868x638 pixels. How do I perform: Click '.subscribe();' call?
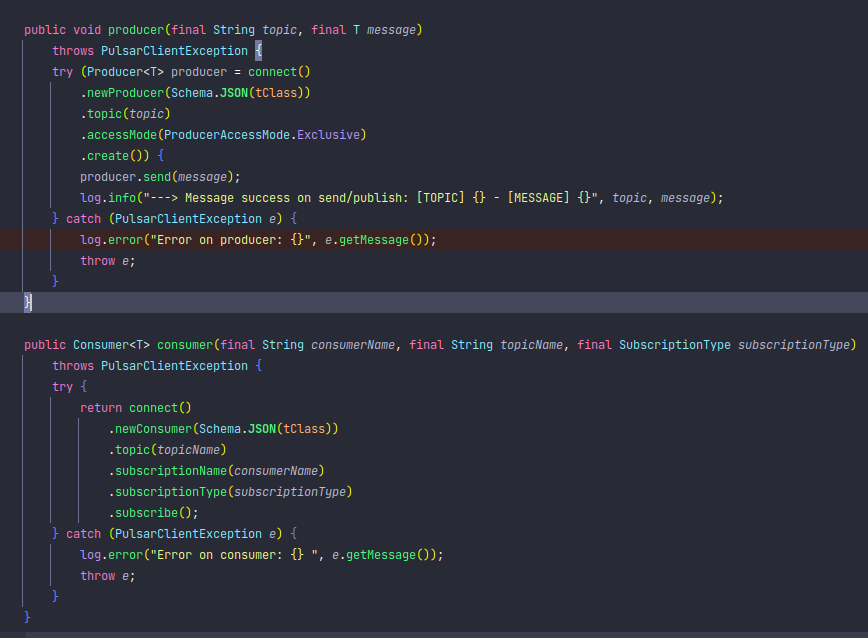[153, 513]
